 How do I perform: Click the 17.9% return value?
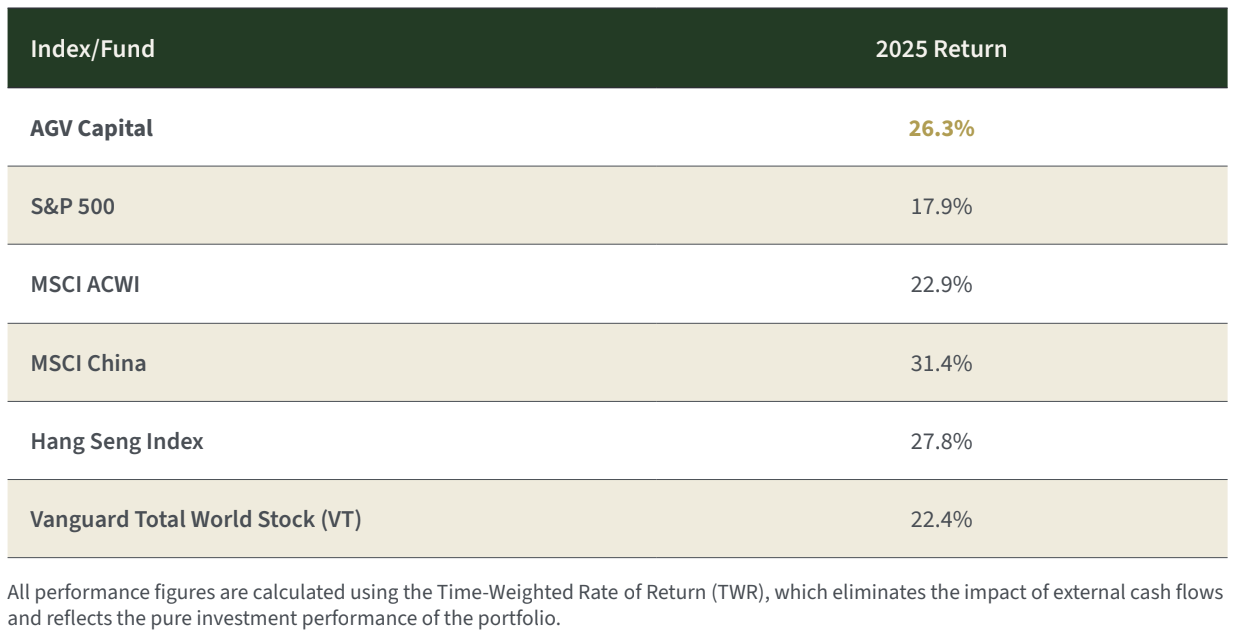[941, 206]
